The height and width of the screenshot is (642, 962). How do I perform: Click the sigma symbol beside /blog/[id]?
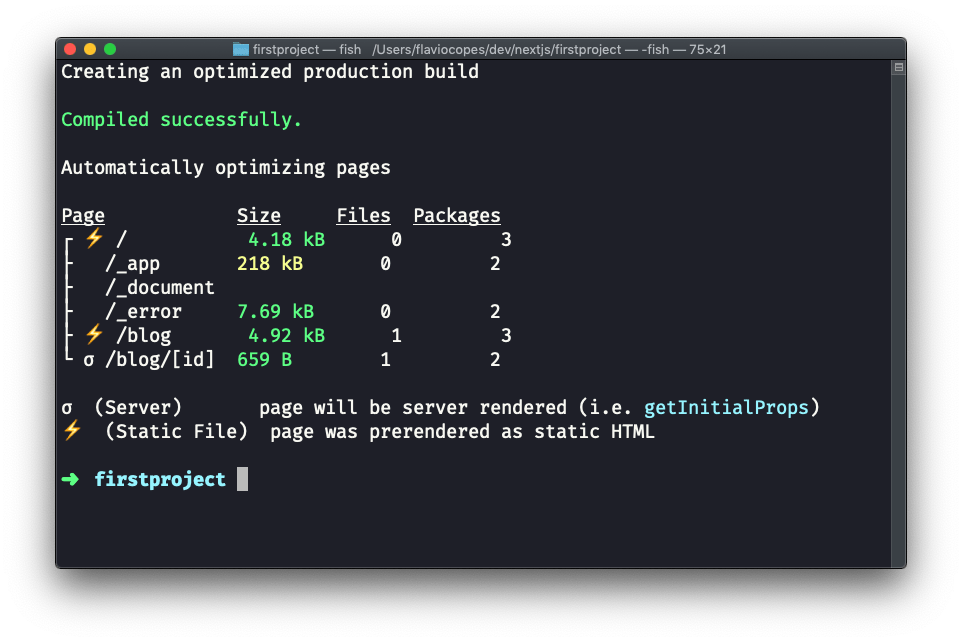(88, 359)
